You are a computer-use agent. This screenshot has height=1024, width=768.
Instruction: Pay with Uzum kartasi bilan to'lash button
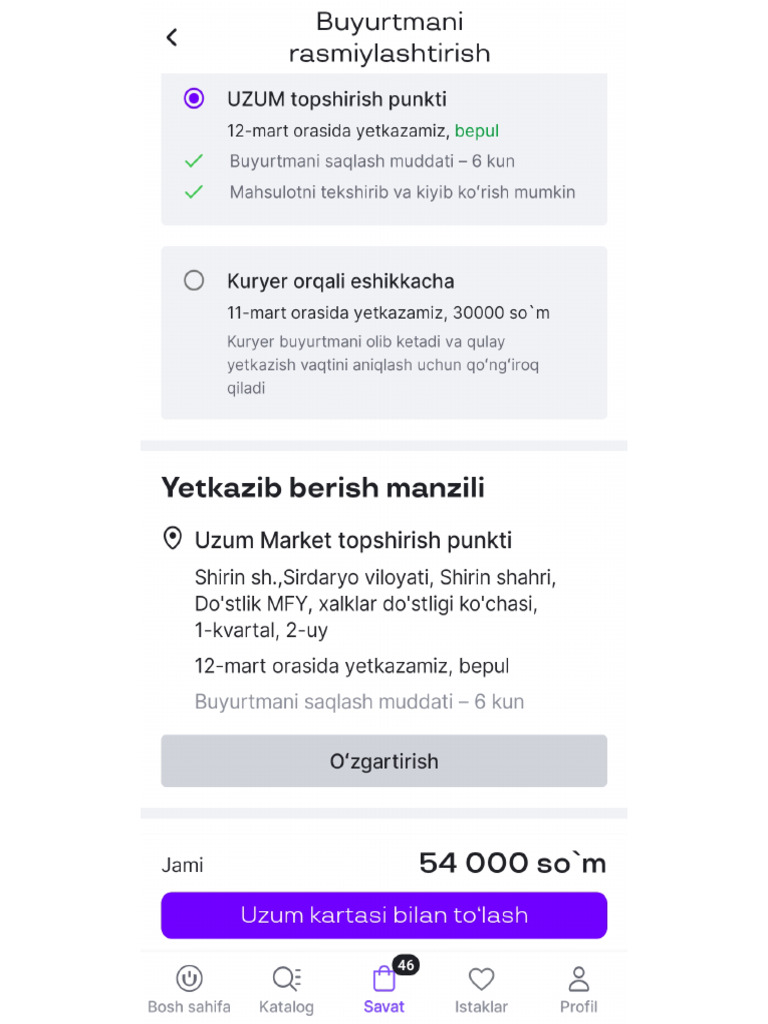384,915
